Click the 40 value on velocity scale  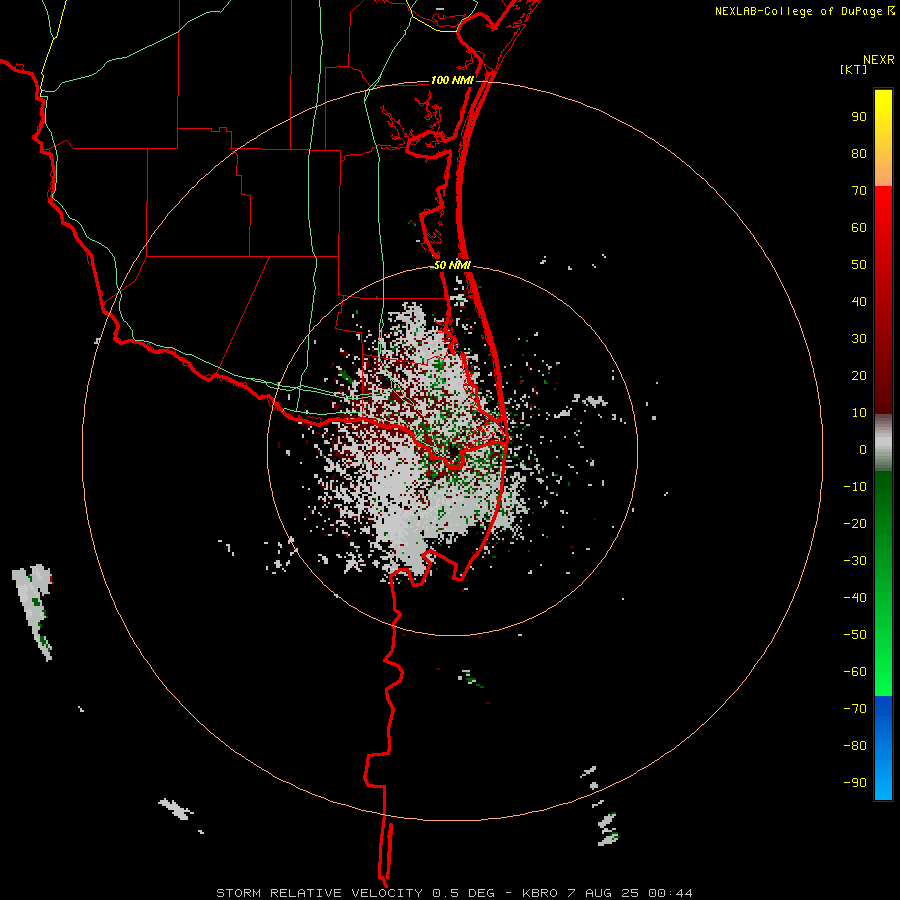pos(859,301)
